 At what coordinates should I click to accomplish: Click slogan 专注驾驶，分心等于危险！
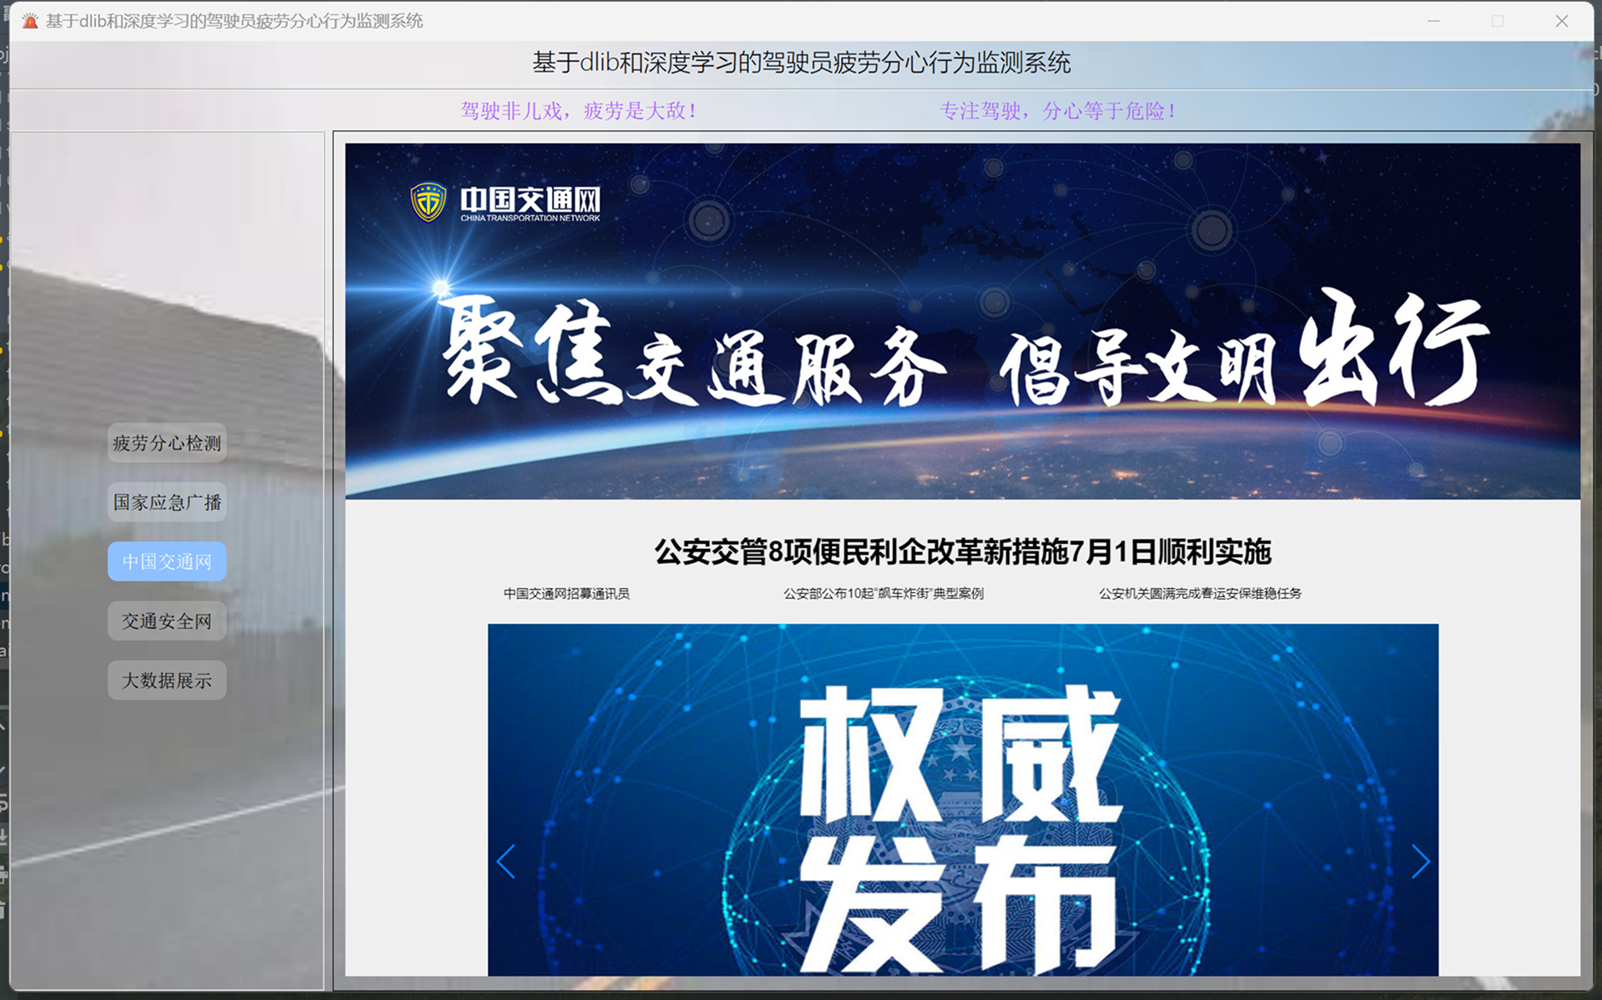[x=1058, y=111]
